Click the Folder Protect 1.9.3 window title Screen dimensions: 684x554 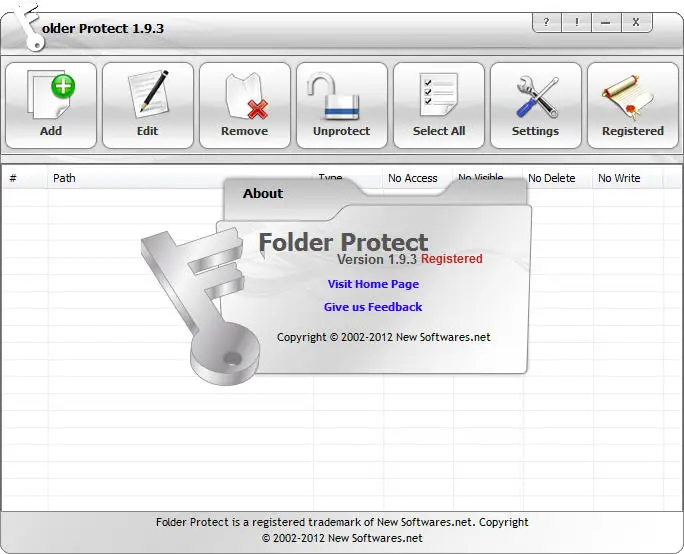[x=103, y=28]
